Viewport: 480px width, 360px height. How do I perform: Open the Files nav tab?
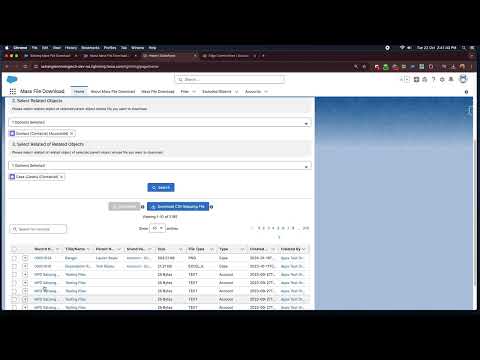[x=185, y=91]
